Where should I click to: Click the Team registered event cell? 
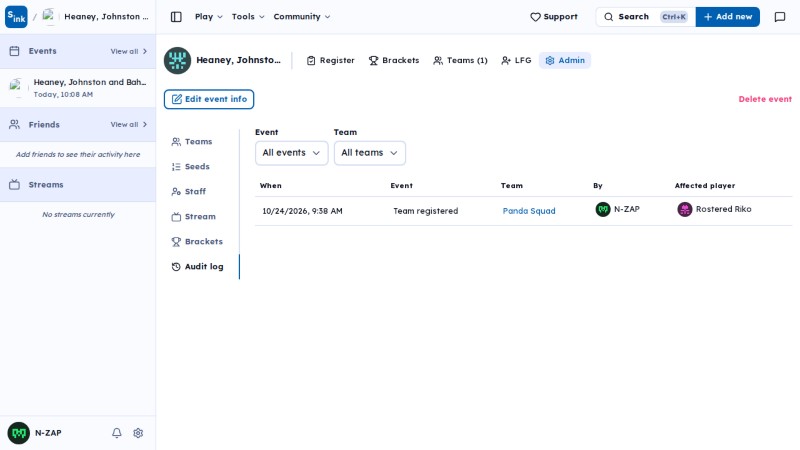point(426,211)
